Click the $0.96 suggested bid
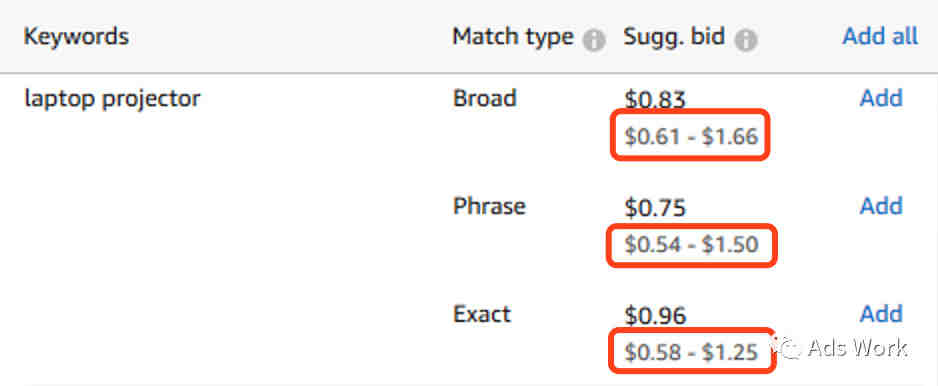The image size is (938, 386). (x=655, y=315)
